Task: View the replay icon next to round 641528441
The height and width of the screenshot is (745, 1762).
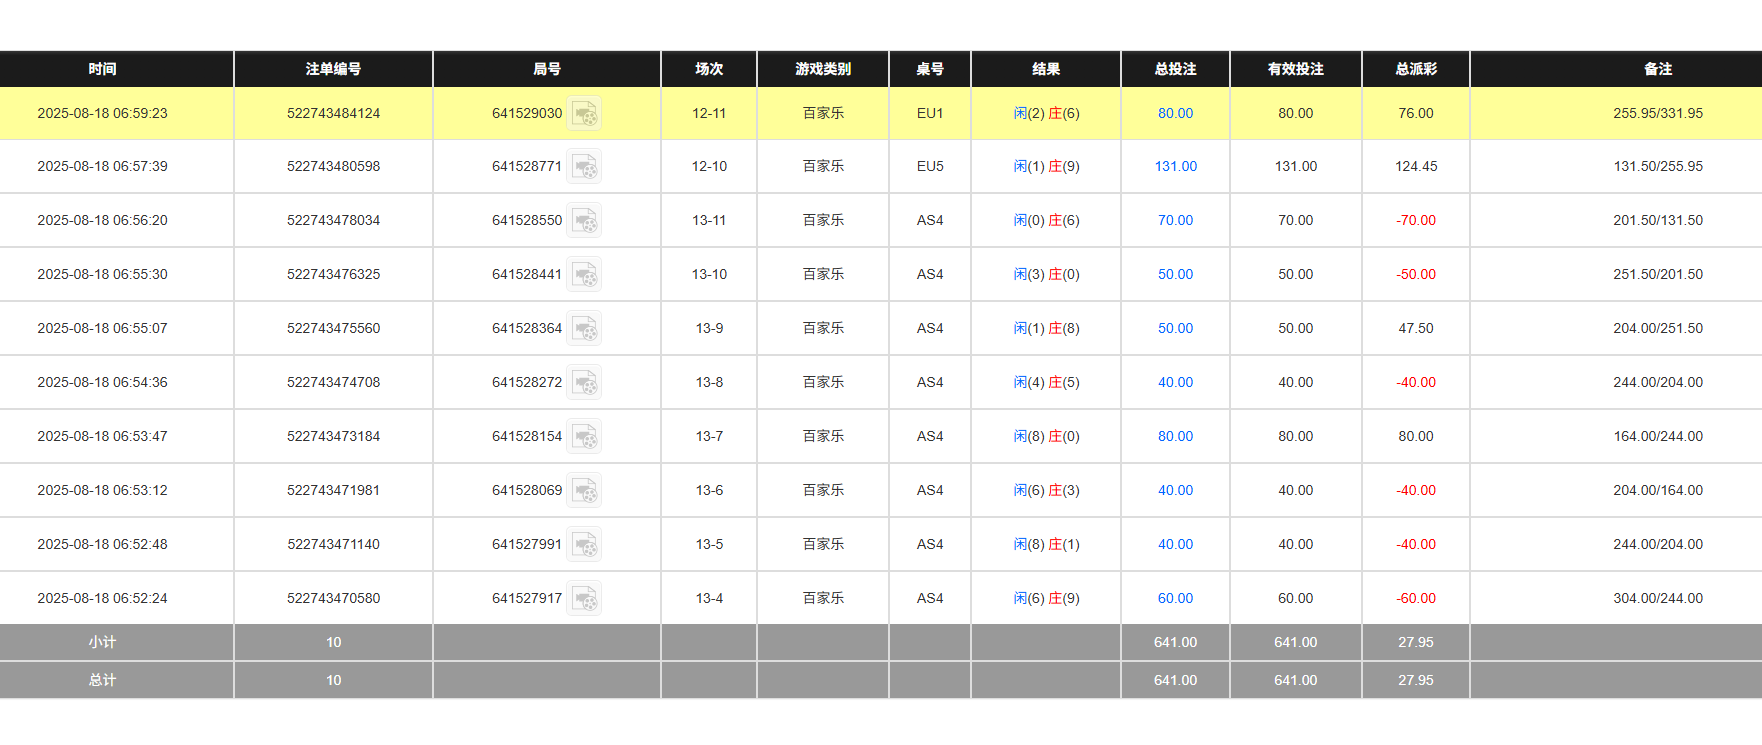Action: click(585, 275)
